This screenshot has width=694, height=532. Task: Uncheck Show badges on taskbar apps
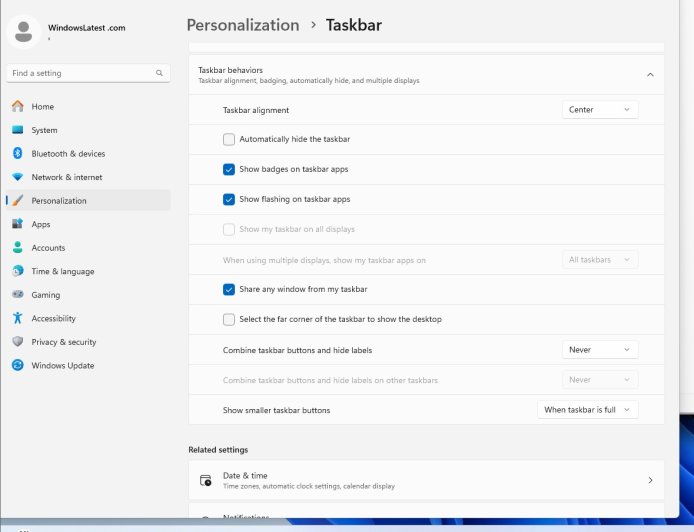click(x=229, y=169)
